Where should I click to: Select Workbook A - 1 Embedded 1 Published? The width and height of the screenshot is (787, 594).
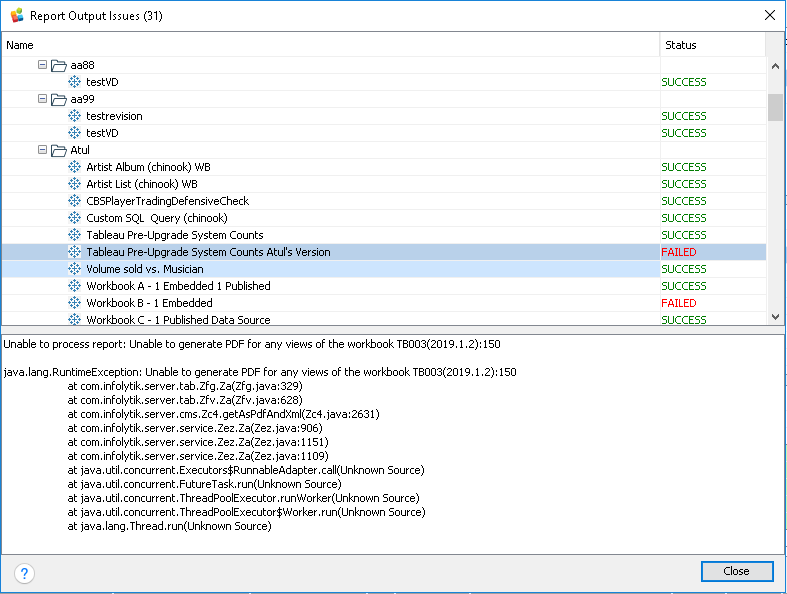point(178,286)
